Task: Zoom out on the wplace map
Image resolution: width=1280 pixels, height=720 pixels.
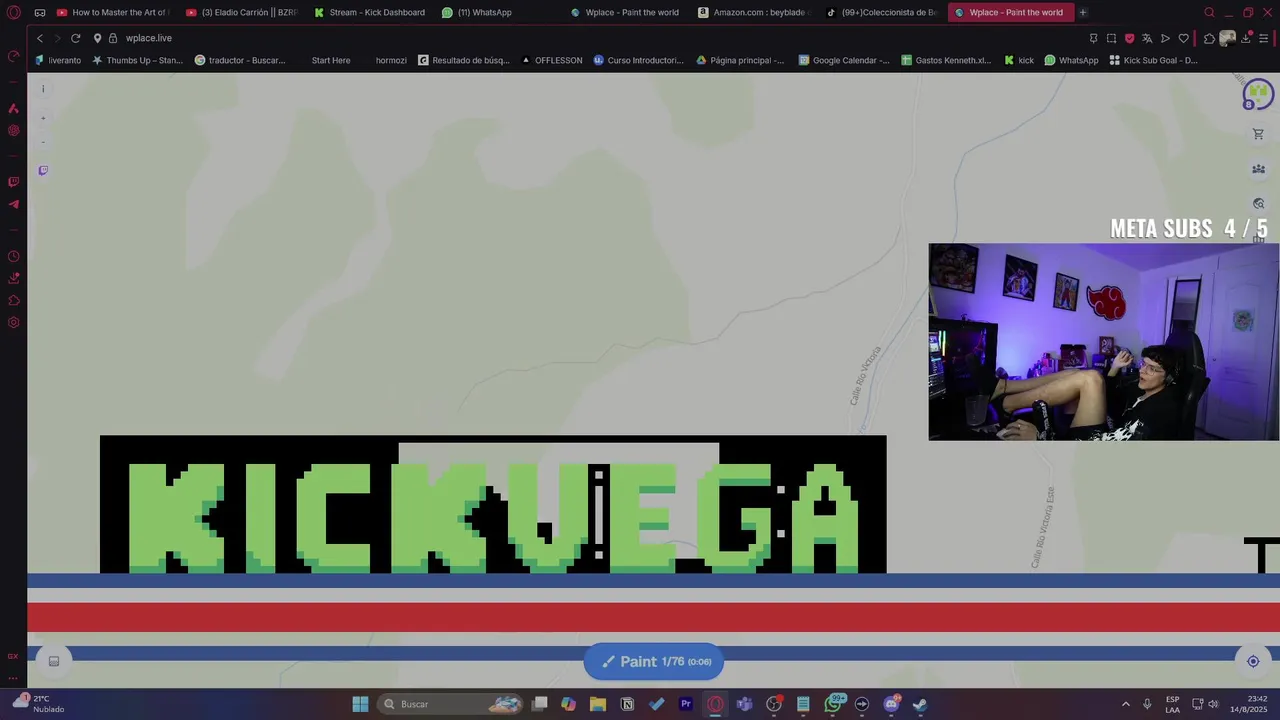Action: point(43,142)
